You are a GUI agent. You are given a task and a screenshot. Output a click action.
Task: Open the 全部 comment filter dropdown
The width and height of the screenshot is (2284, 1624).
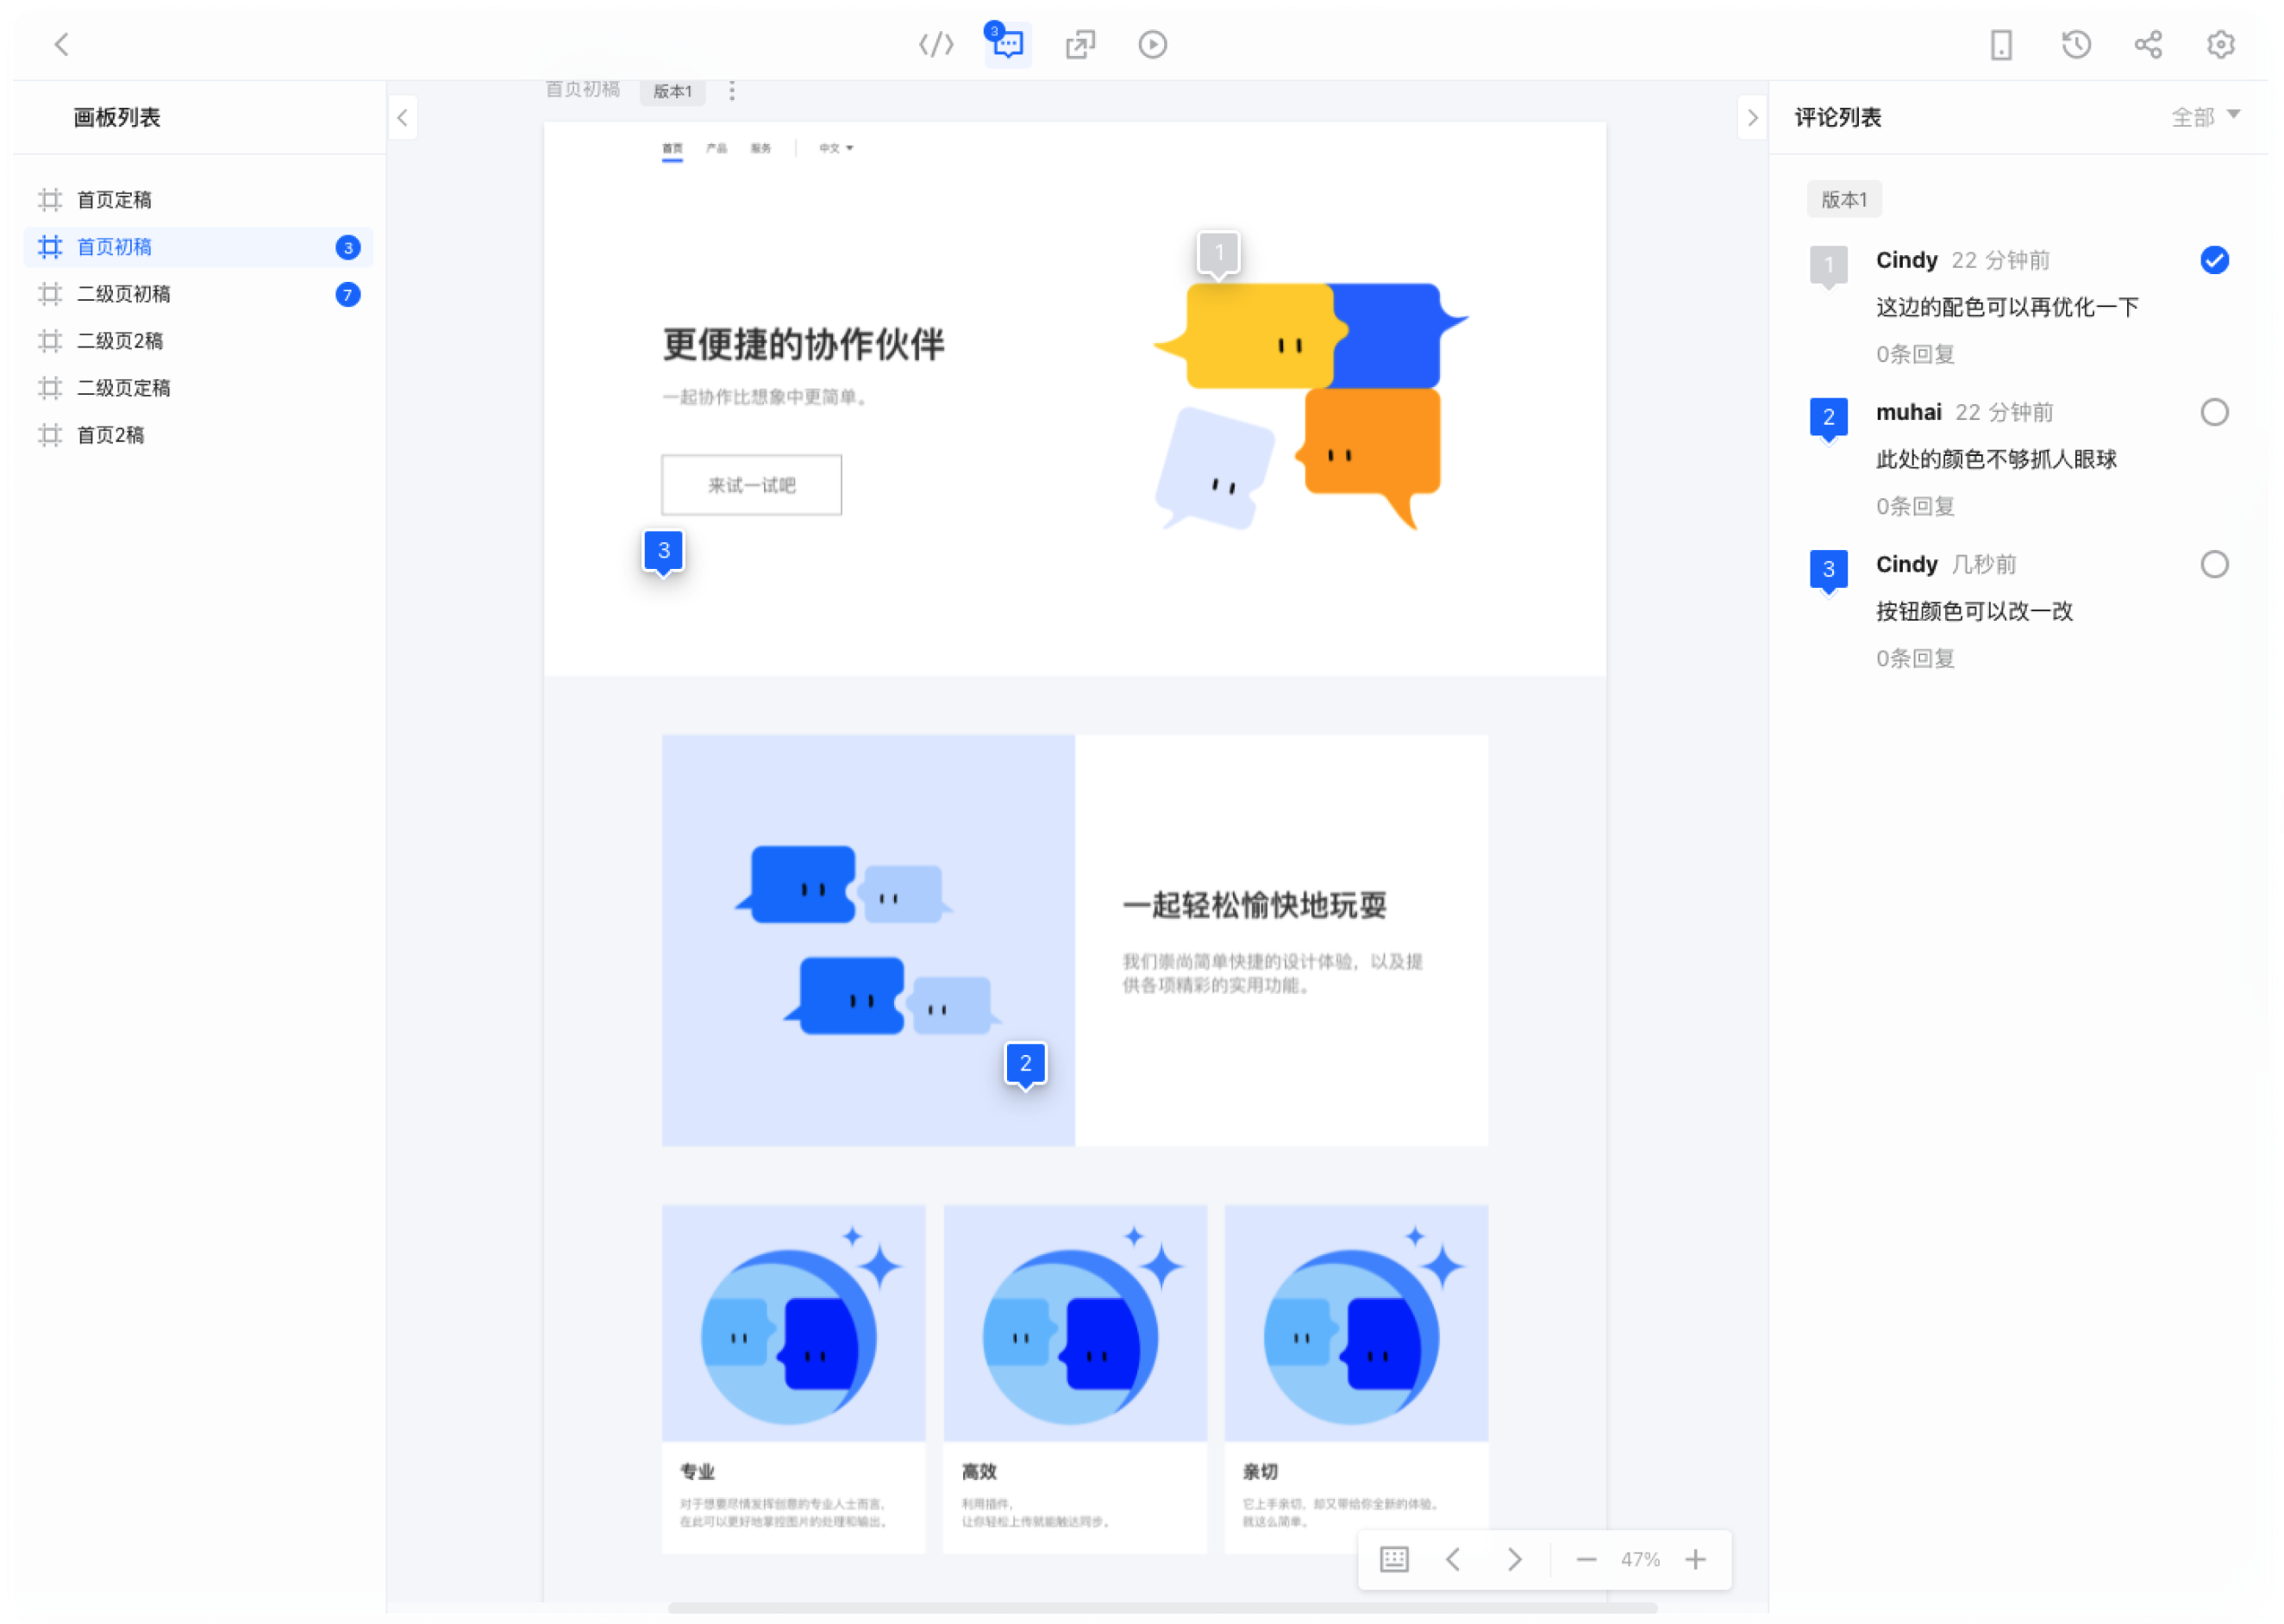[x=2204, y=117]
